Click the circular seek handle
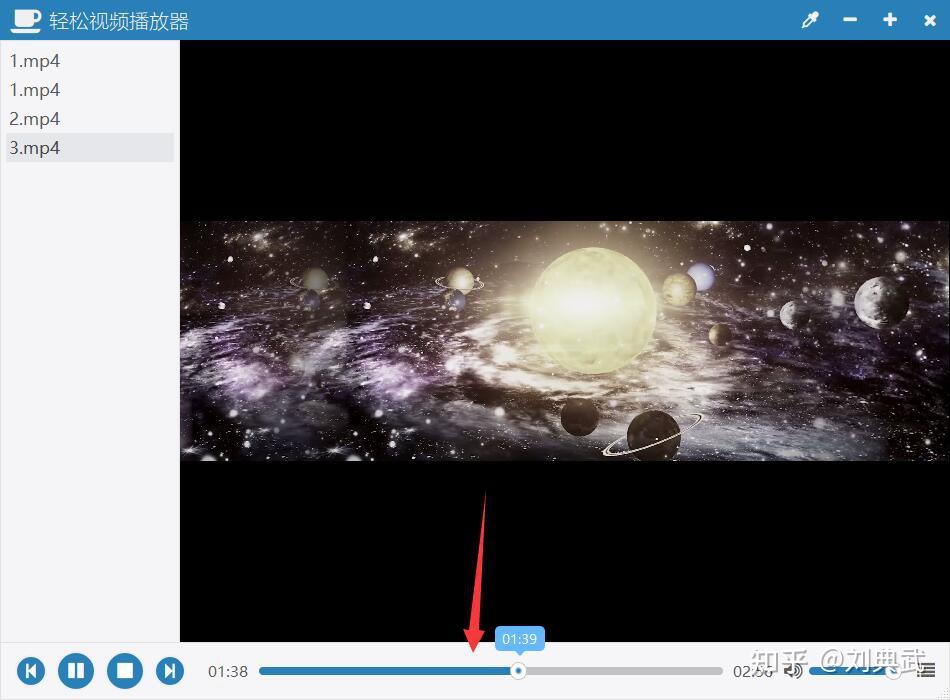The height and width of the screenshot is (700, 950). [x=518, y=670]
